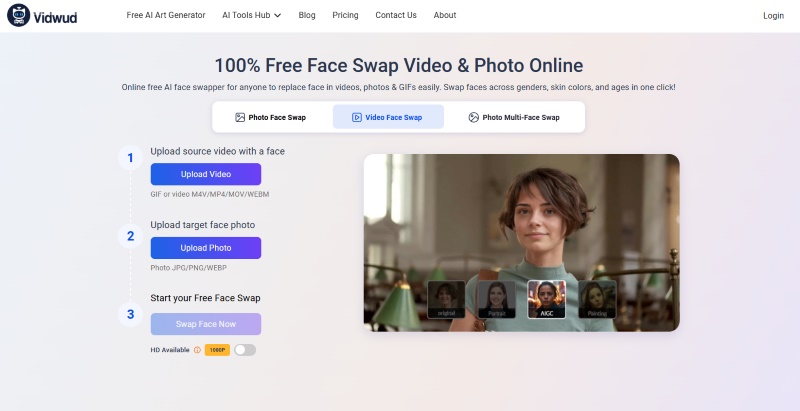Click 'Start your Free Face Swap' text
Screen dimensions: 800x411
click(x=205, y=298)
